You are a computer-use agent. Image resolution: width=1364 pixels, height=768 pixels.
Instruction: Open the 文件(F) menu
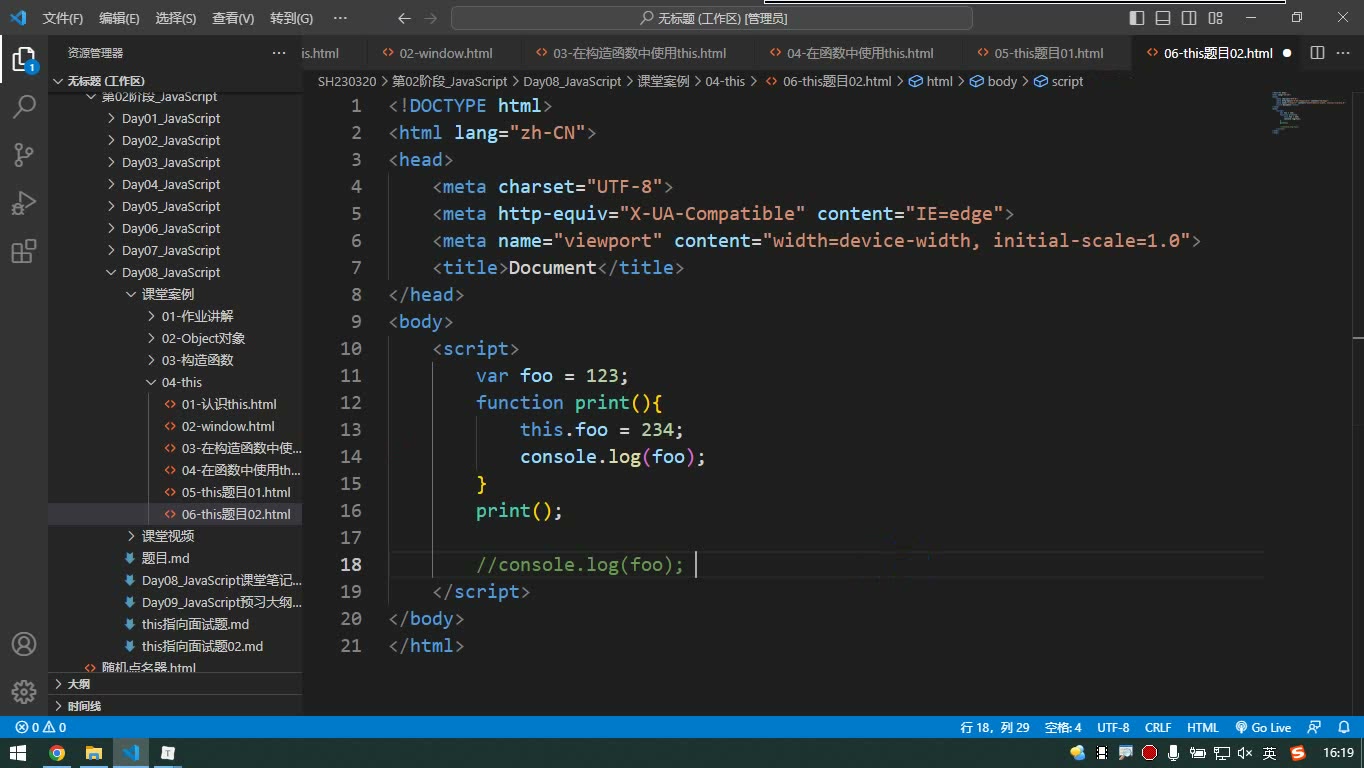63,18
